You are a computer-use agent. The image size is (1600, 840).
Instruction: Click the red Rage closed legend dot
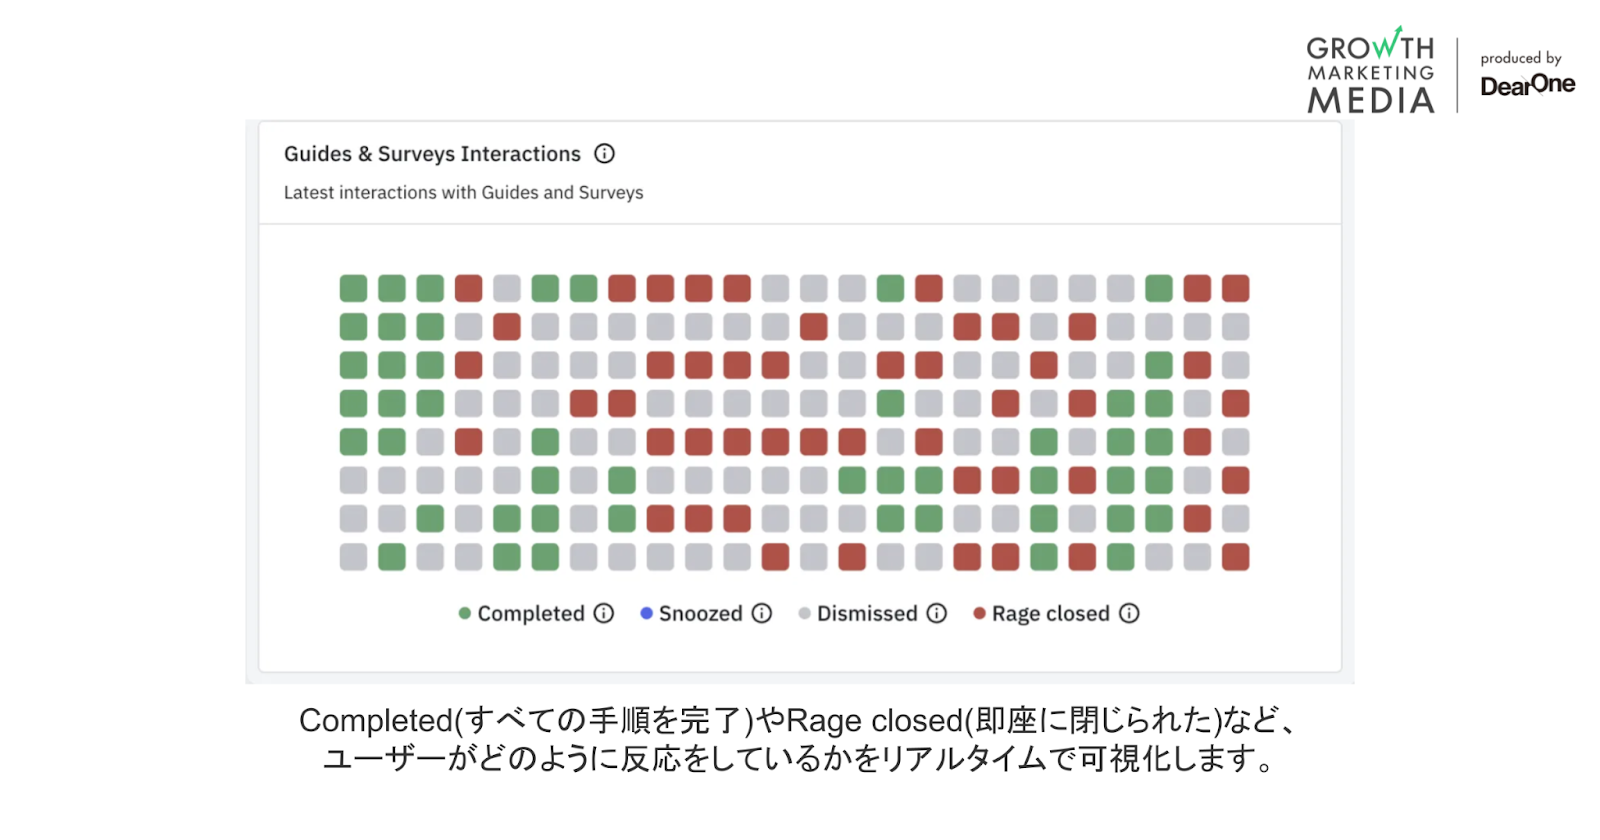click(979, 613)
